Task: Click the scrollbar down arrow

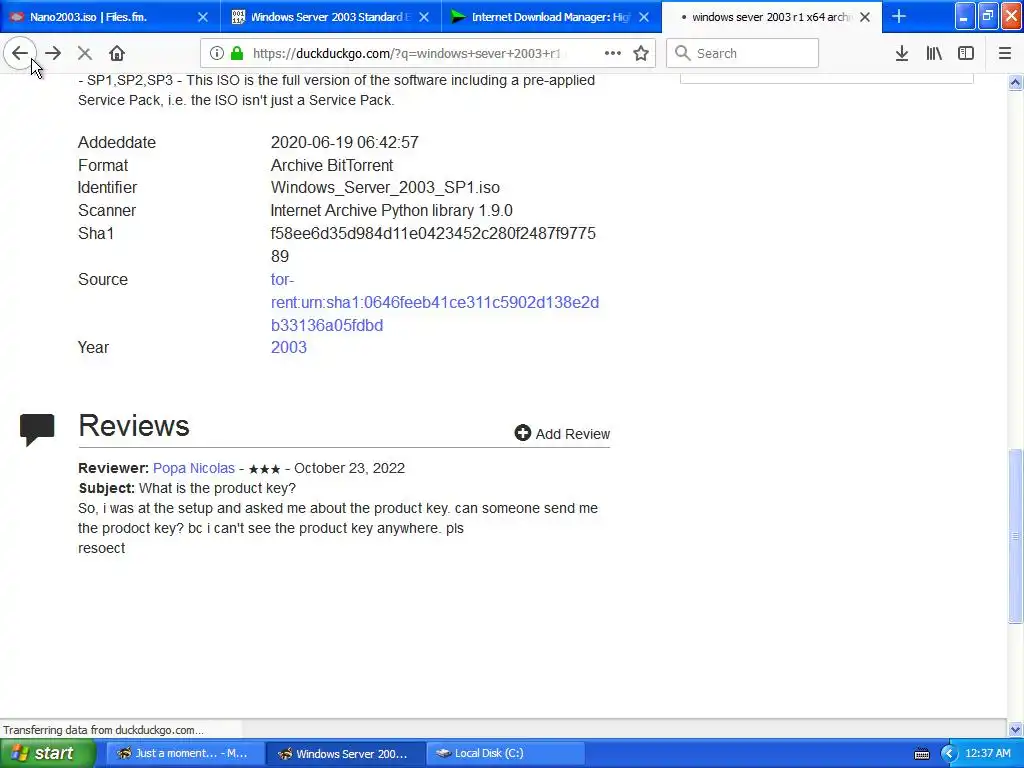Action: coord(1015,729)
